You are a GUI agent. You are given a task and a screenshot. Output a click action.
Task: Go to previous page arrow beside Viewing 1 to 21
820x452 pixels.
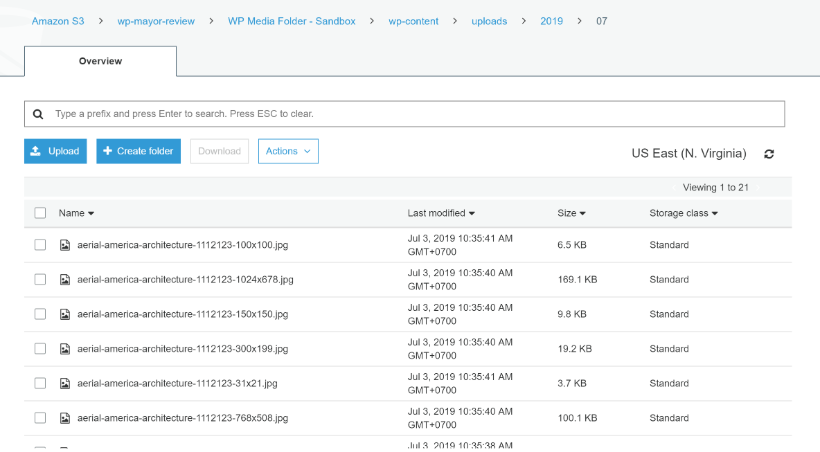pyautogui.click(x=674, y=187)
